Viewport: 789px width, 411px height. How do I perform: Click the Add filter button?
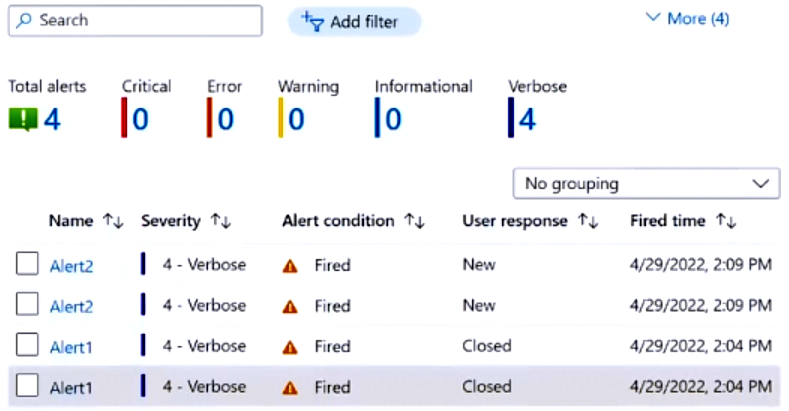(x=355, y=21)
